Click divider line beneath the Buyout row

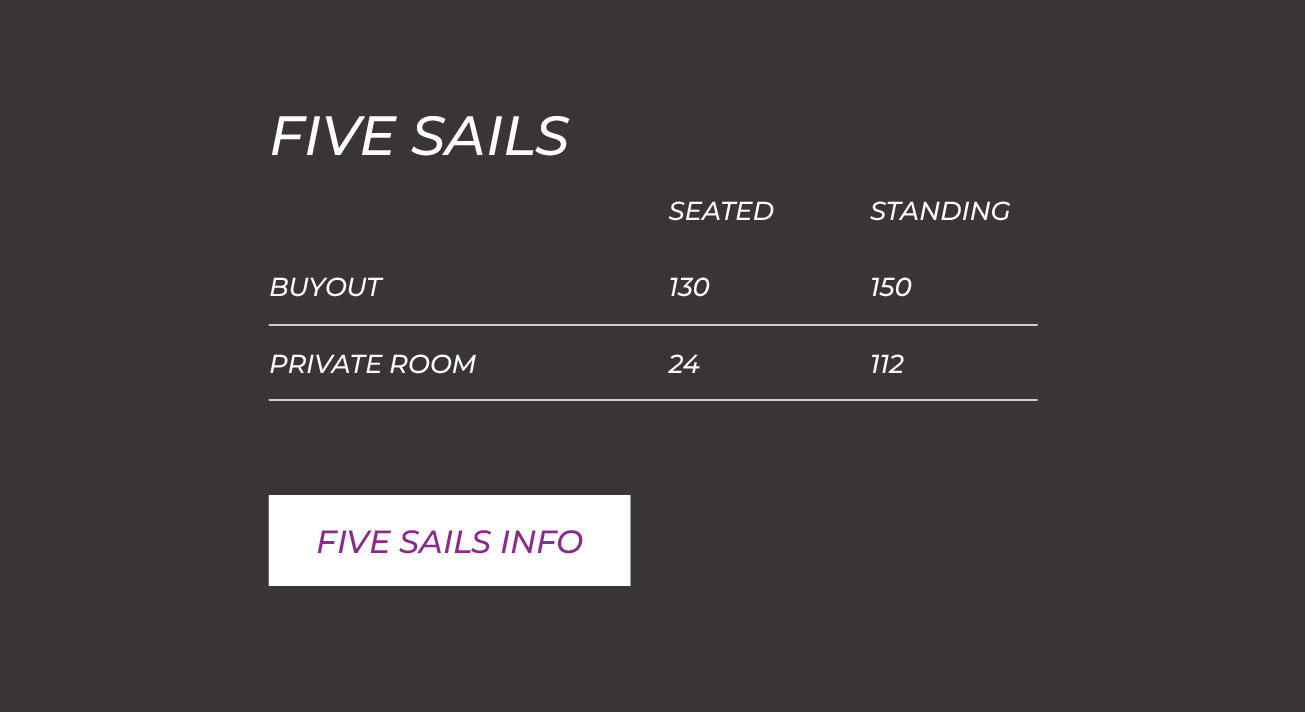pos(652,325)
